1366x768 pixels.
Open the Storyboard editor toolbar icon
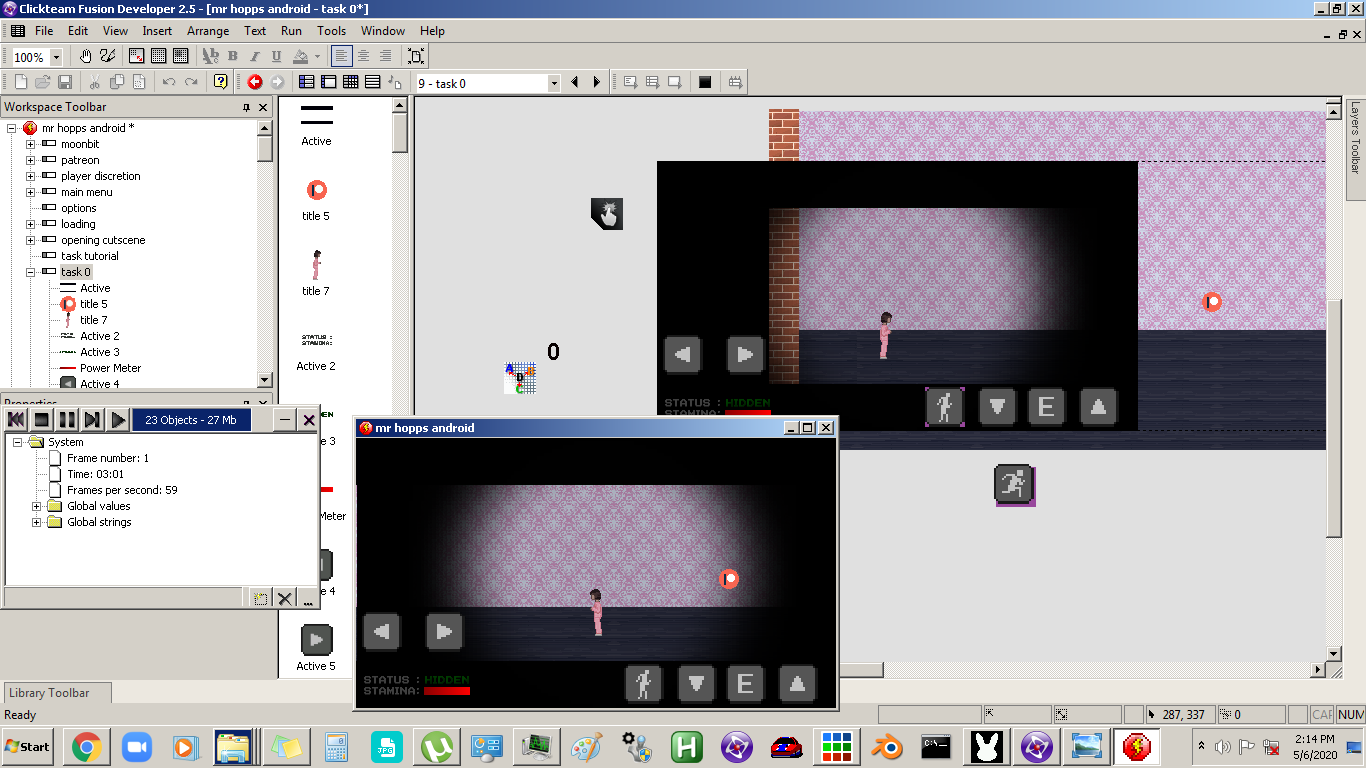coord(307,82)
